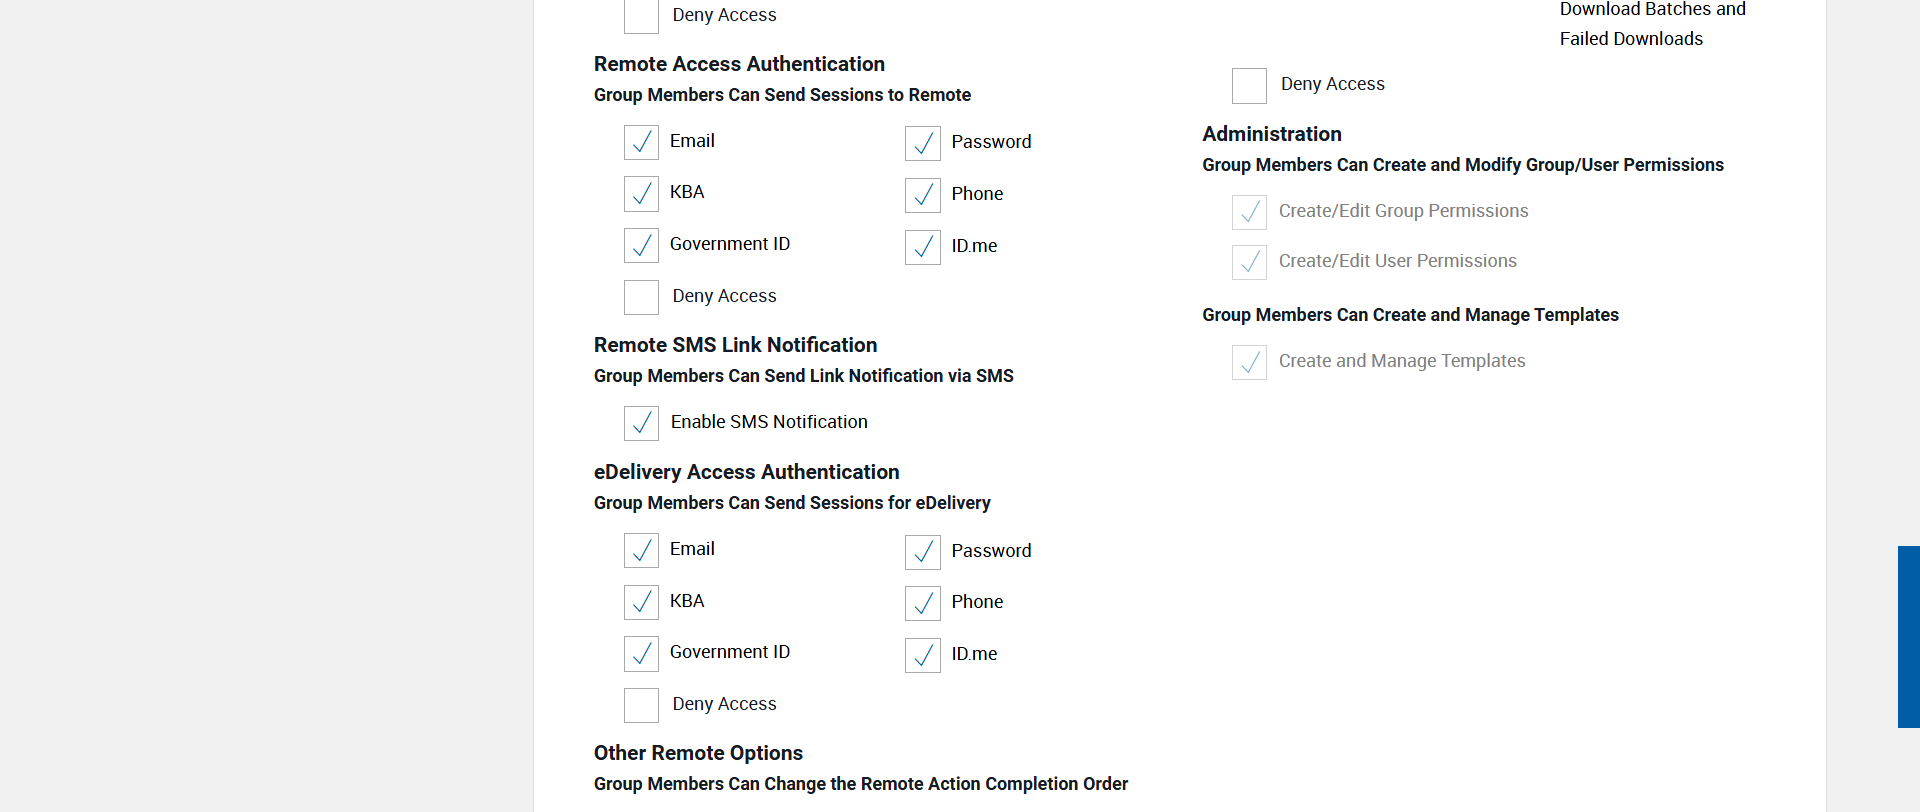Toggle ID.me under eDelivery Access Authentication
Viewport: 1920px width, 812px height.
[922, 655]
